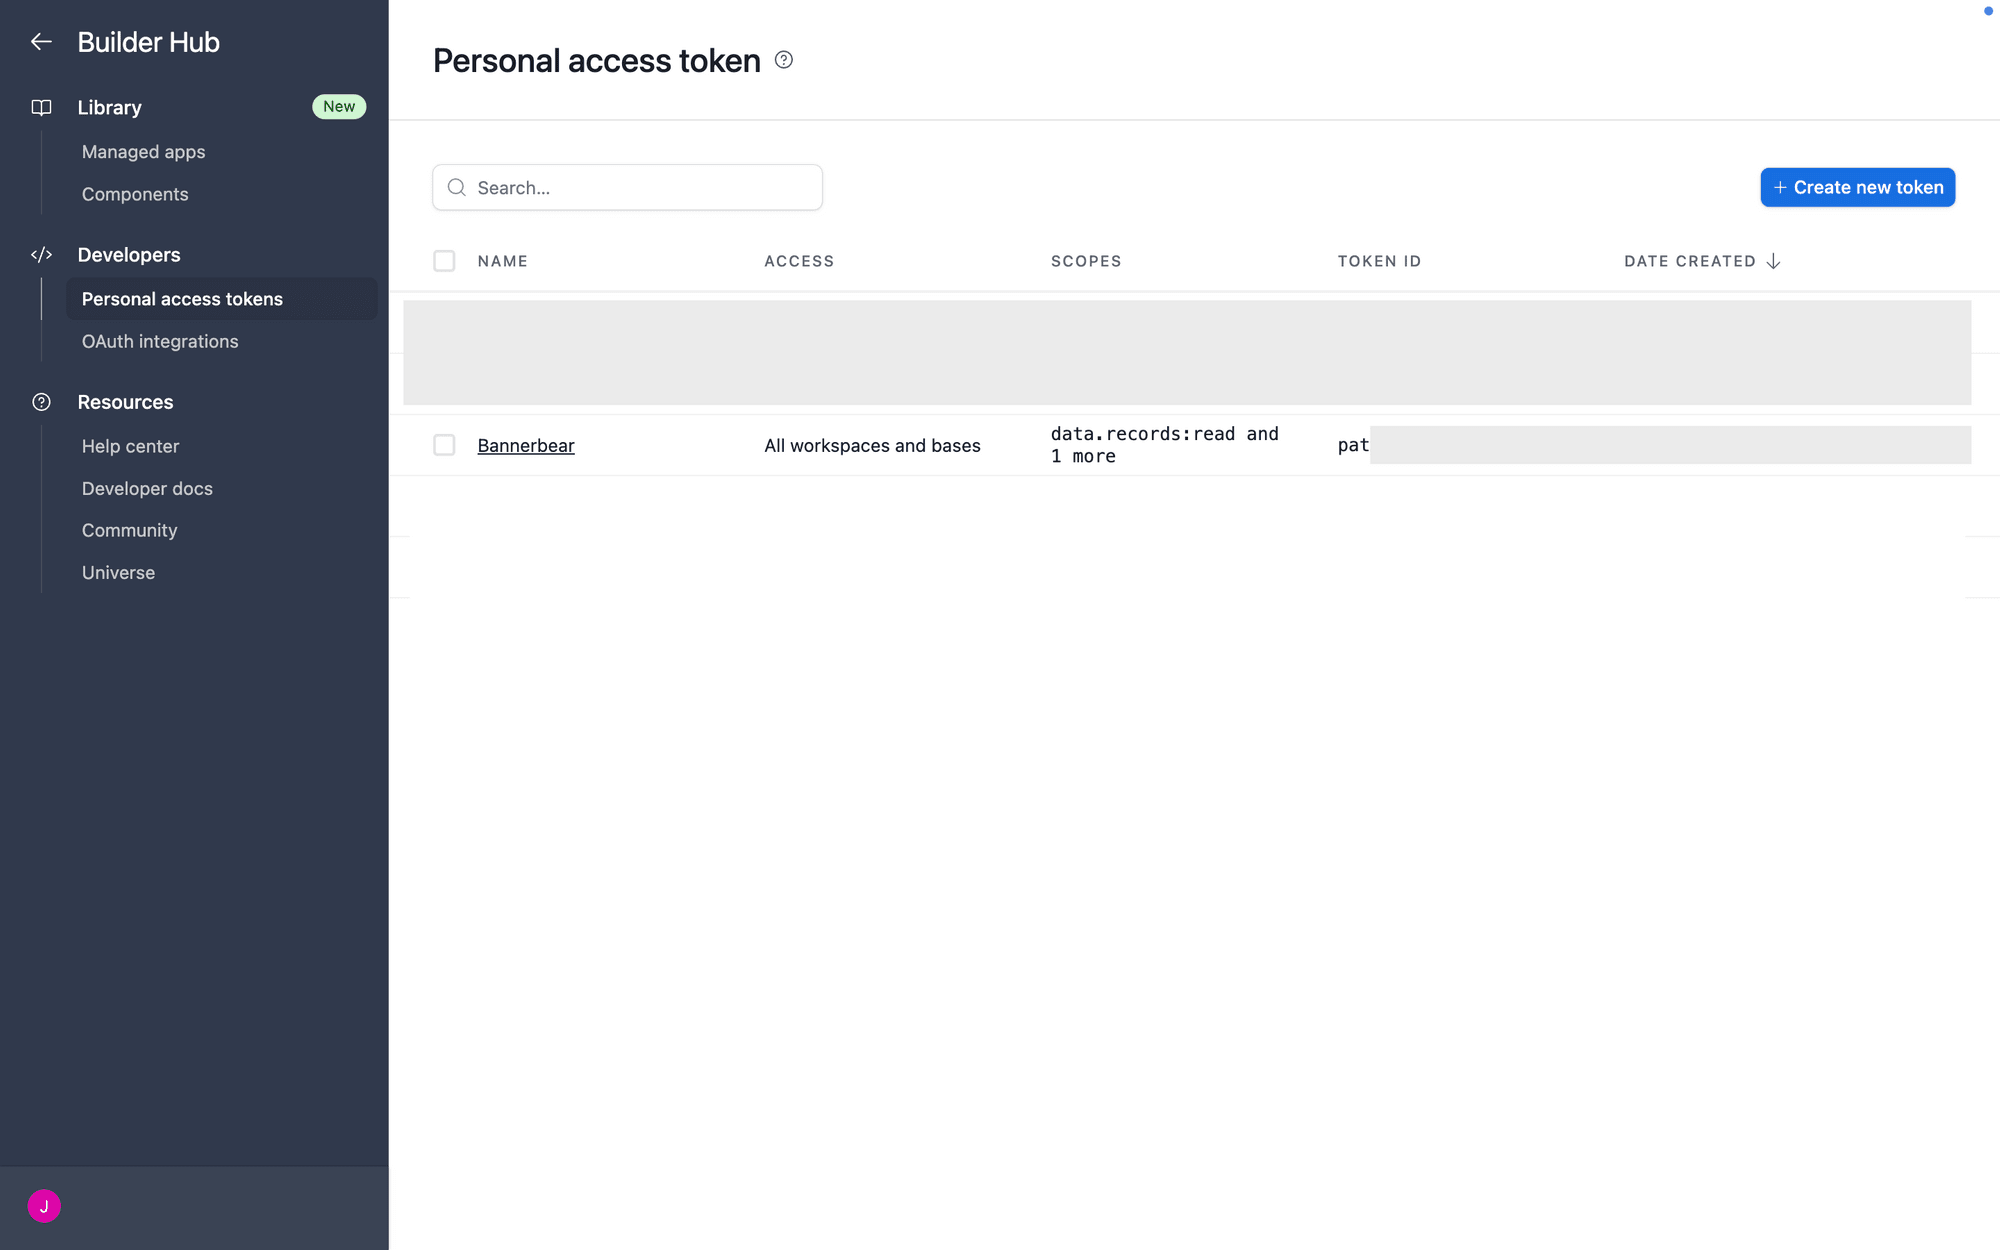
Task: Click the pink J profile avatar
Action: pos(43,1206)
